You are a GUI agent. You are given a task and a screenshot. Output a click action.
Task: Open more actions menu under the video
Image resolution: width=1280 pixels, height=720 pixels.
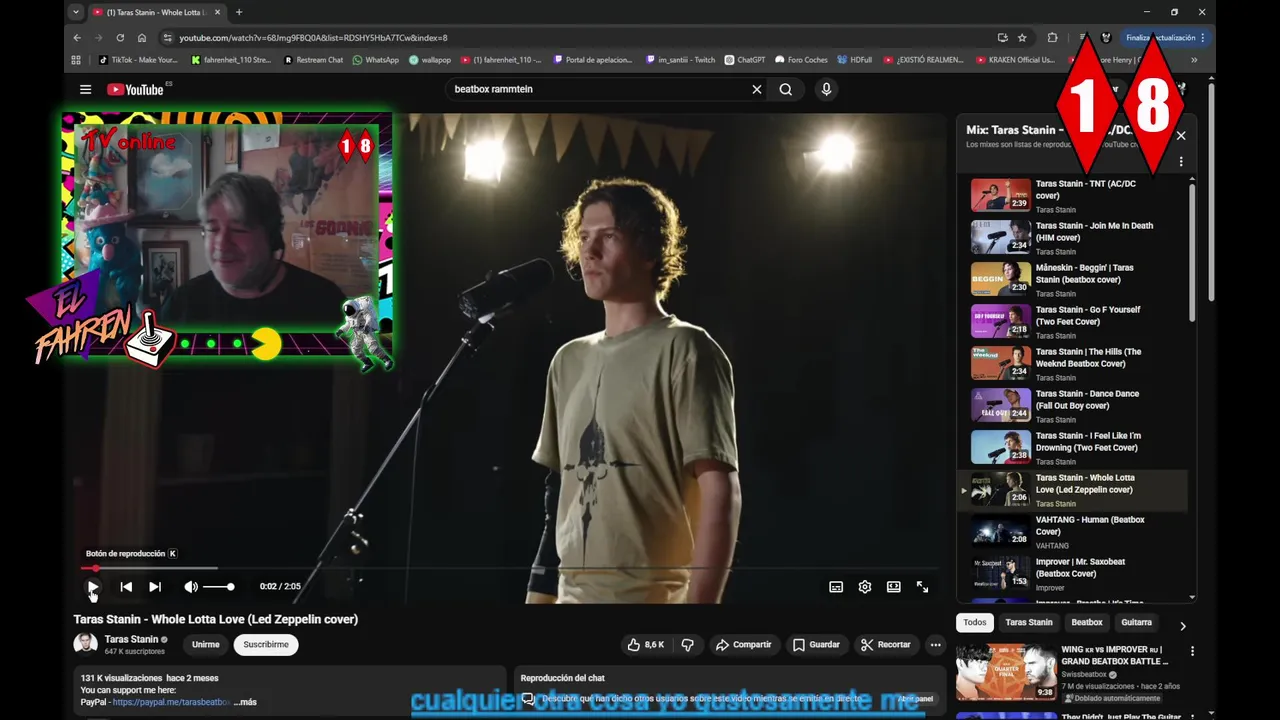click(936, 645)
